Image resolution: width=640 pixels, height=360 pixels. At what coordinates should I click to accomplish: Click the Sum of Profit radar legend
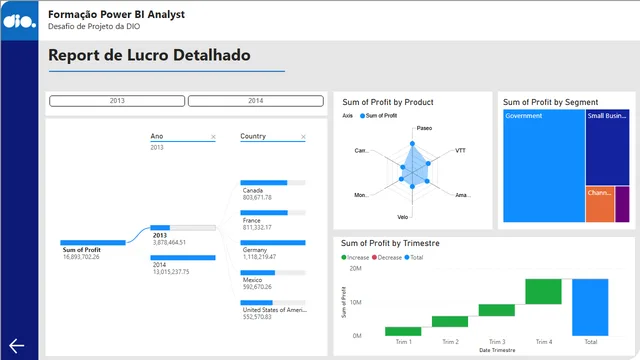378,116
